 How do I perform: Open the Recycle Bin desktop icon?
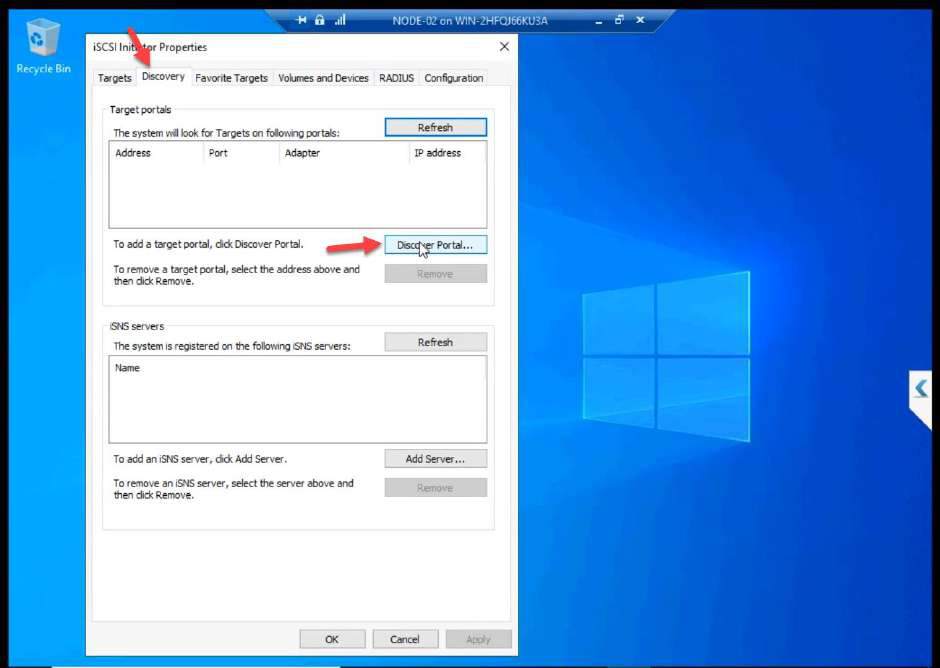(43, 46)
